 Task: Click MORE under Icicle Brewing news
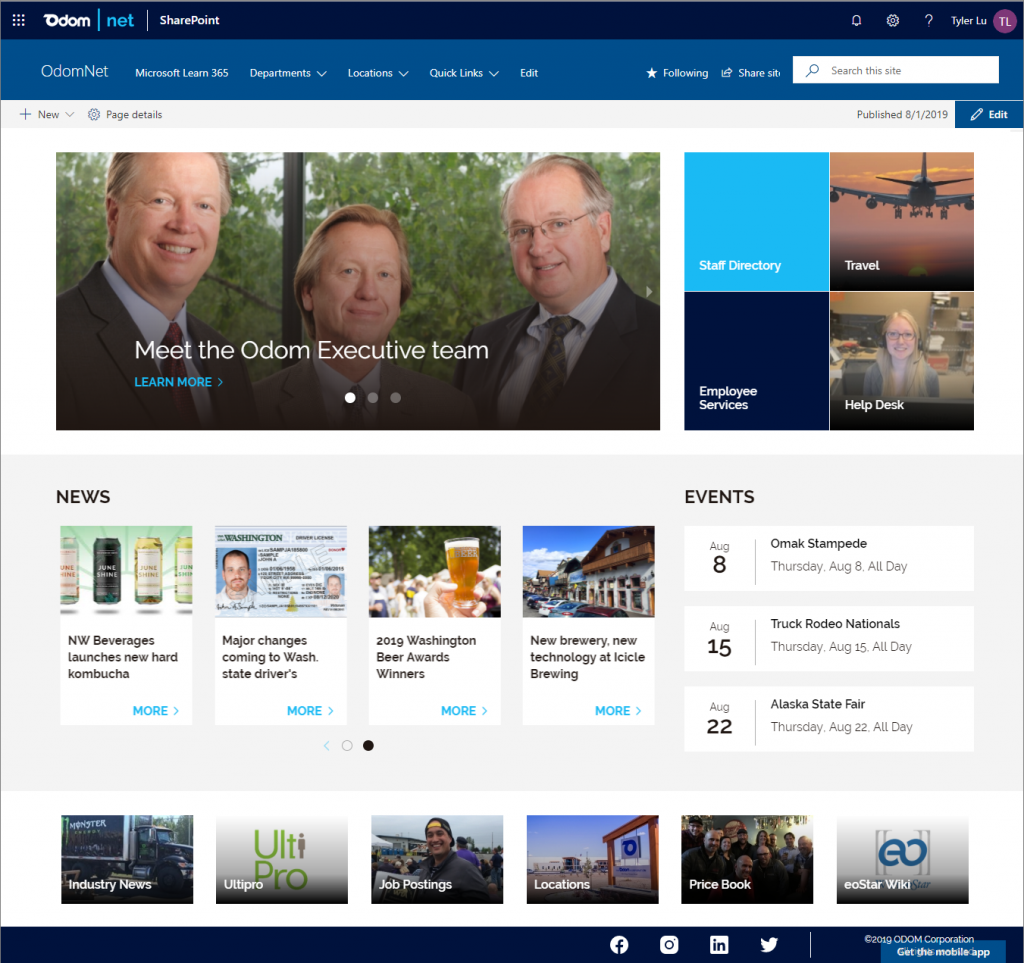click(x=618, y=710)
